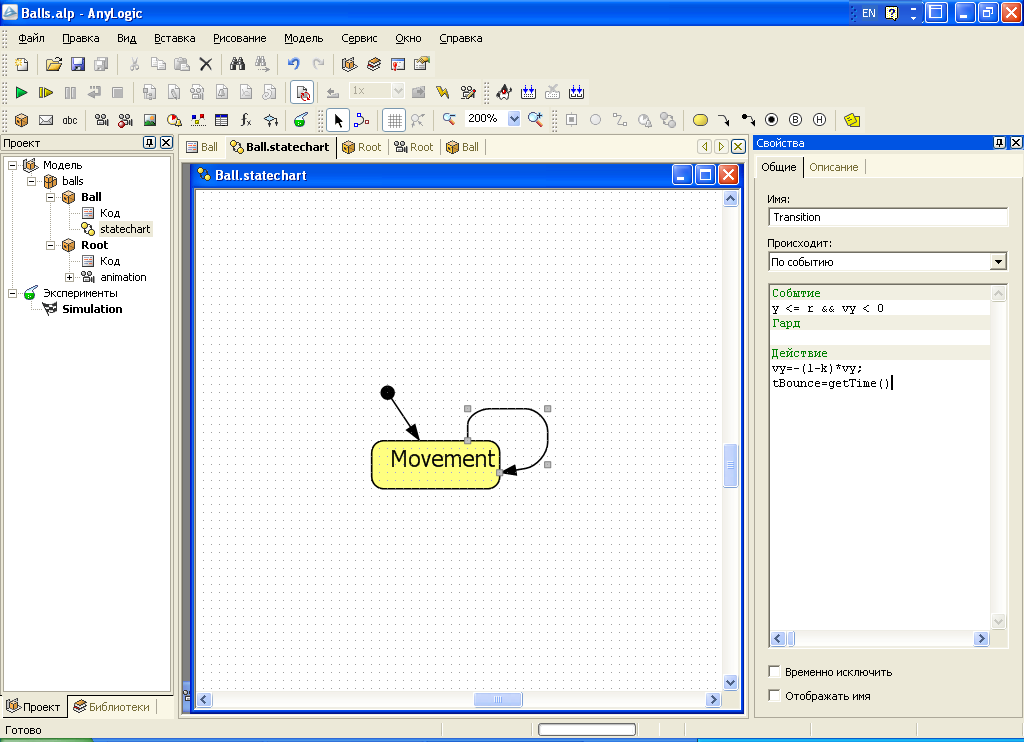
Task: Click the Имя input field with Transition
Action: [888, 217]
